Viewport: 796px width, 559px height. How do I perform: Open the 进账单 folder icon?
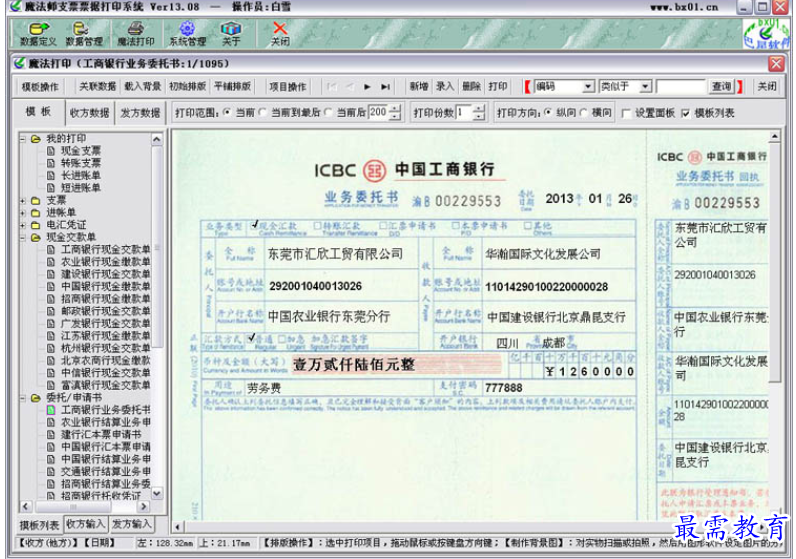[36, 212]
